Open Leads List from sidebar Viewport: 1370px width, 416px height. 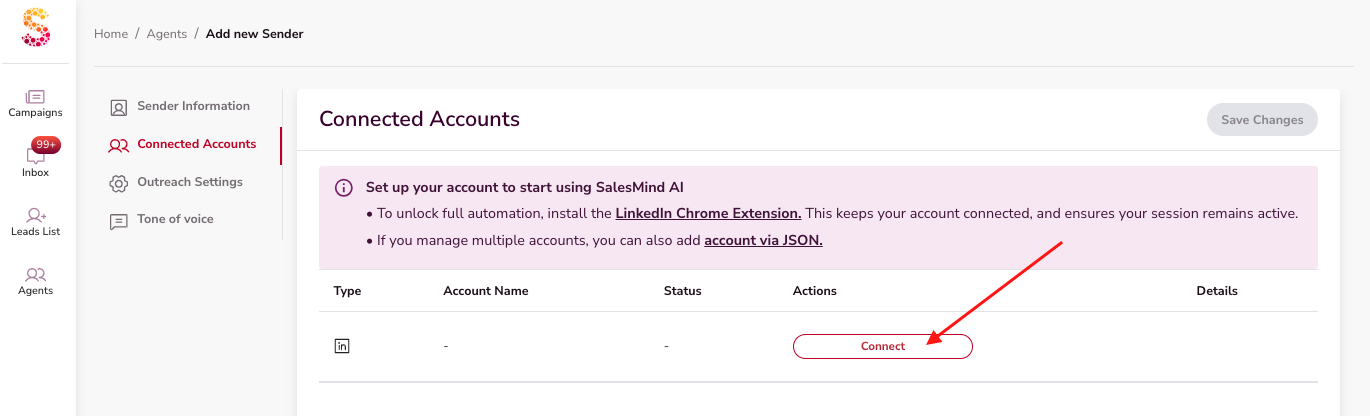pos(36,215)
